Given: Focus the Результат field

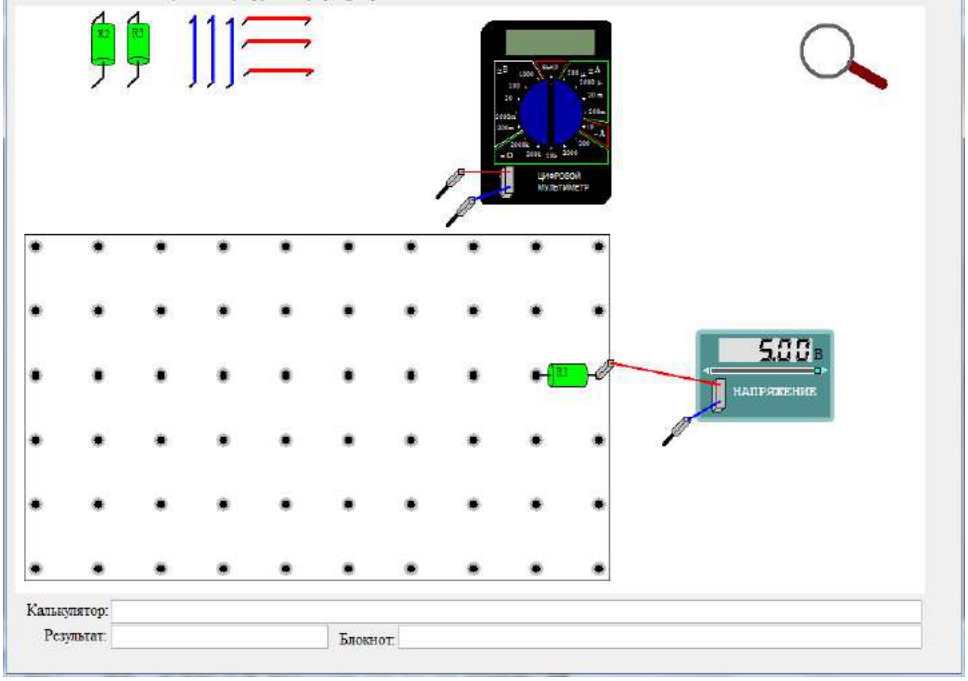Looking at the screenshot, I should (x=219, y=637).
